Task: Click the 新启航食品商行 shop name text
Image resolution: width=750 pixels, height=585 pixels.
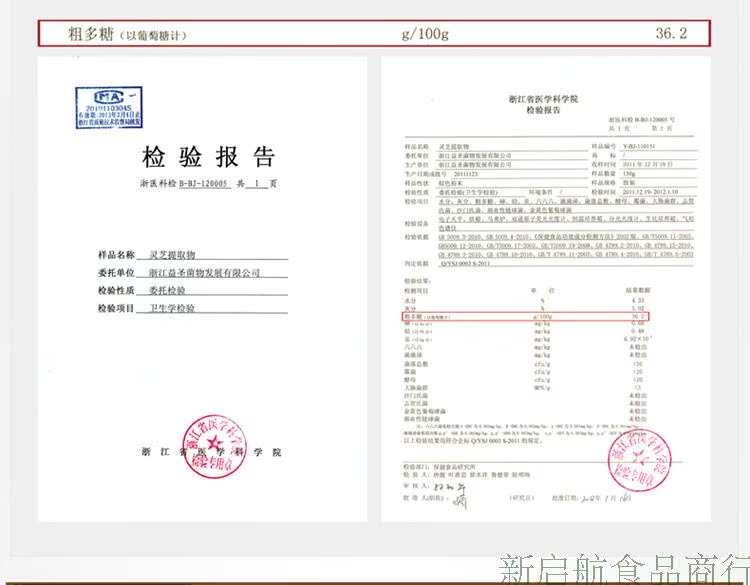Action: click(x=624, y=569)
